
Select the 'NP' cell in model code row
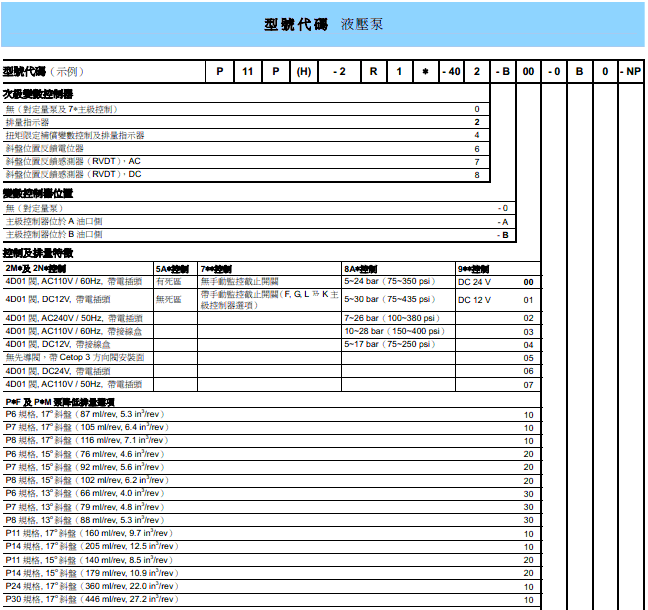[x=630, y=72]
